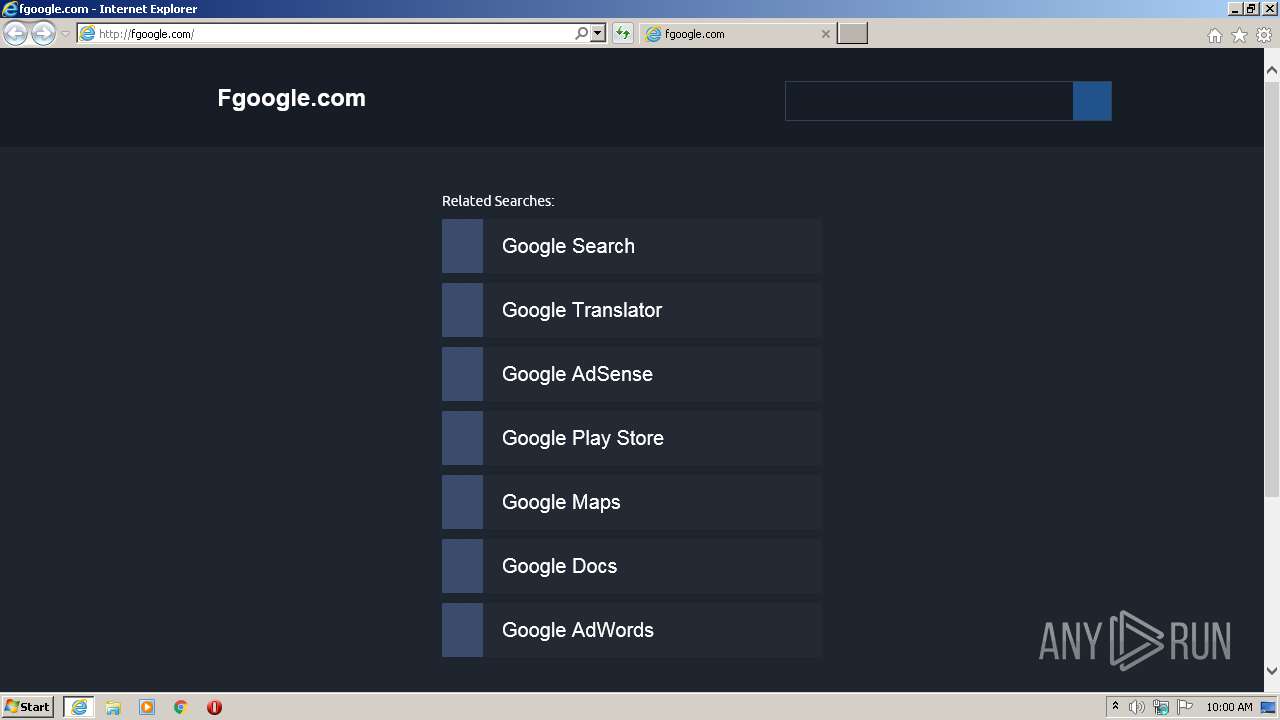The image size is (1280, 720).
Task: Click the square beside Google Search
Action: click(x=462, y=246)
